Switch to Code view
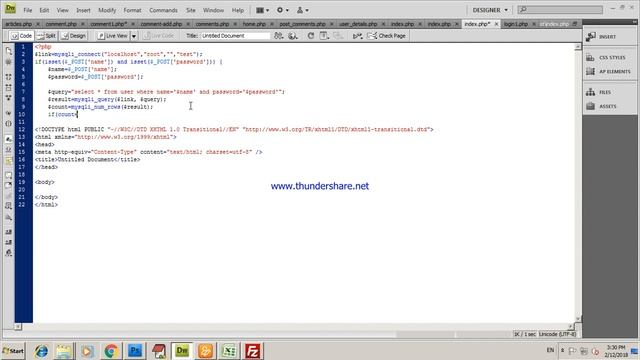This screenshot has height=360, width=640. [21, 36]
